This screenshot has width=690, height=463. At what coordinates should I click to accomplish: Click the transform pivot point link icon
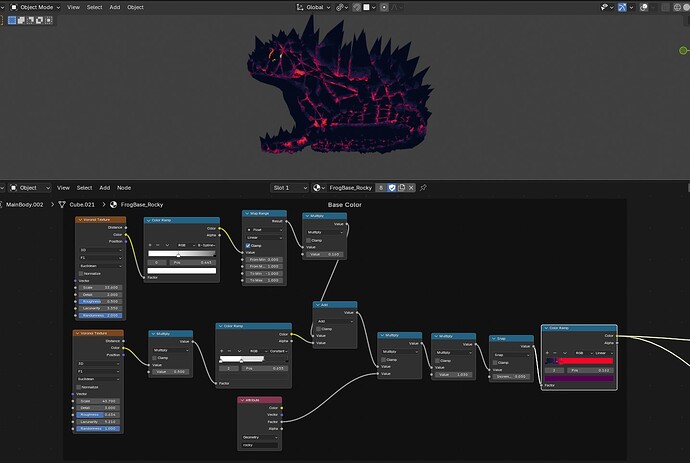pos(342,7)
